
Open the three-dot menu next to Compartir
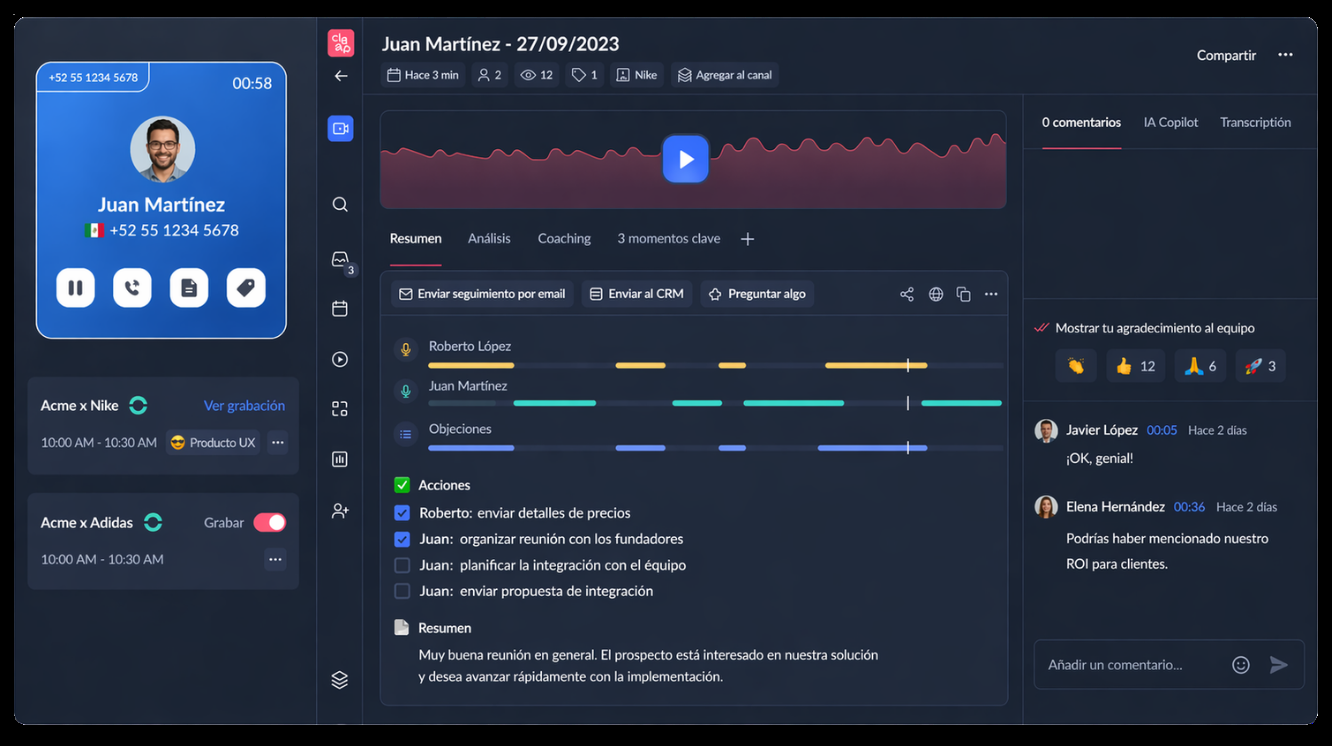click(x=1285, y=55)
